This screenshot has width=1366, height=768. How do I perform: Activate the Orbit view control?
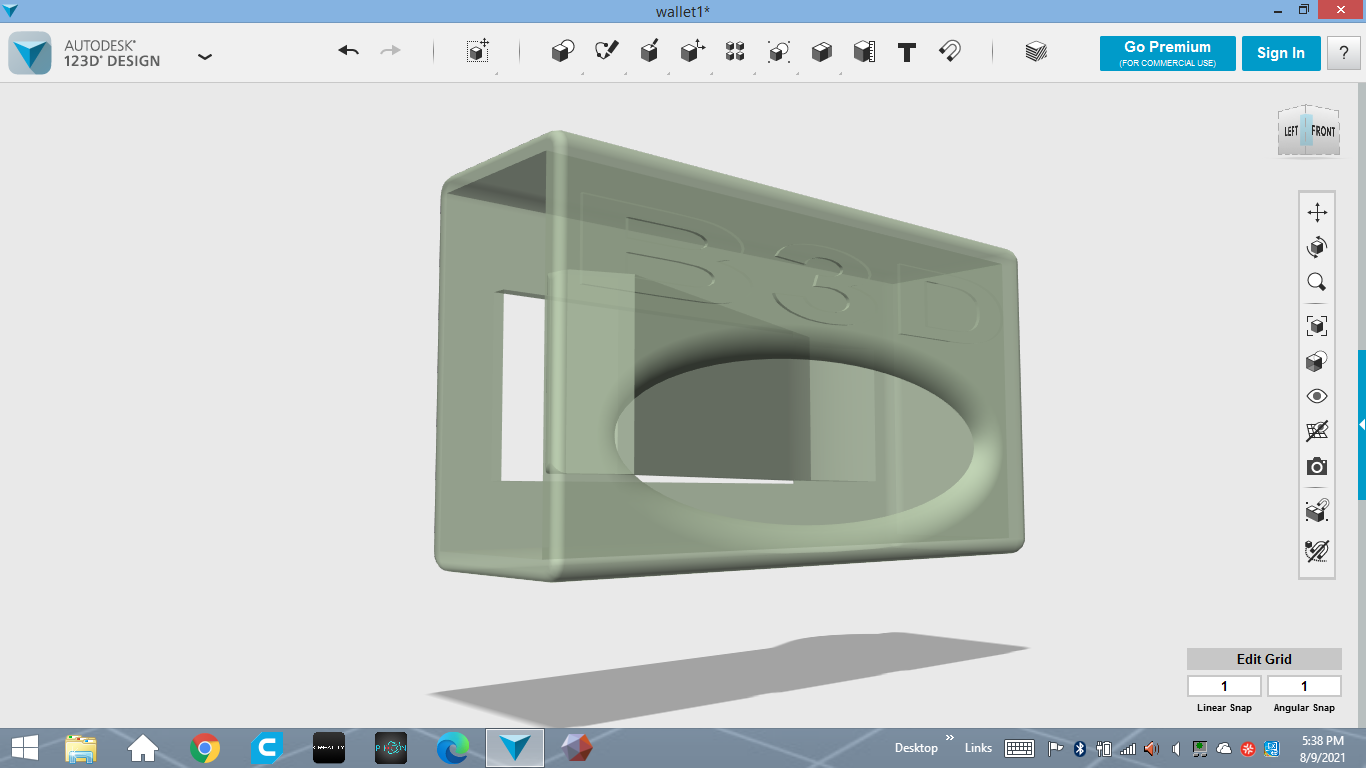point(1317,247)
